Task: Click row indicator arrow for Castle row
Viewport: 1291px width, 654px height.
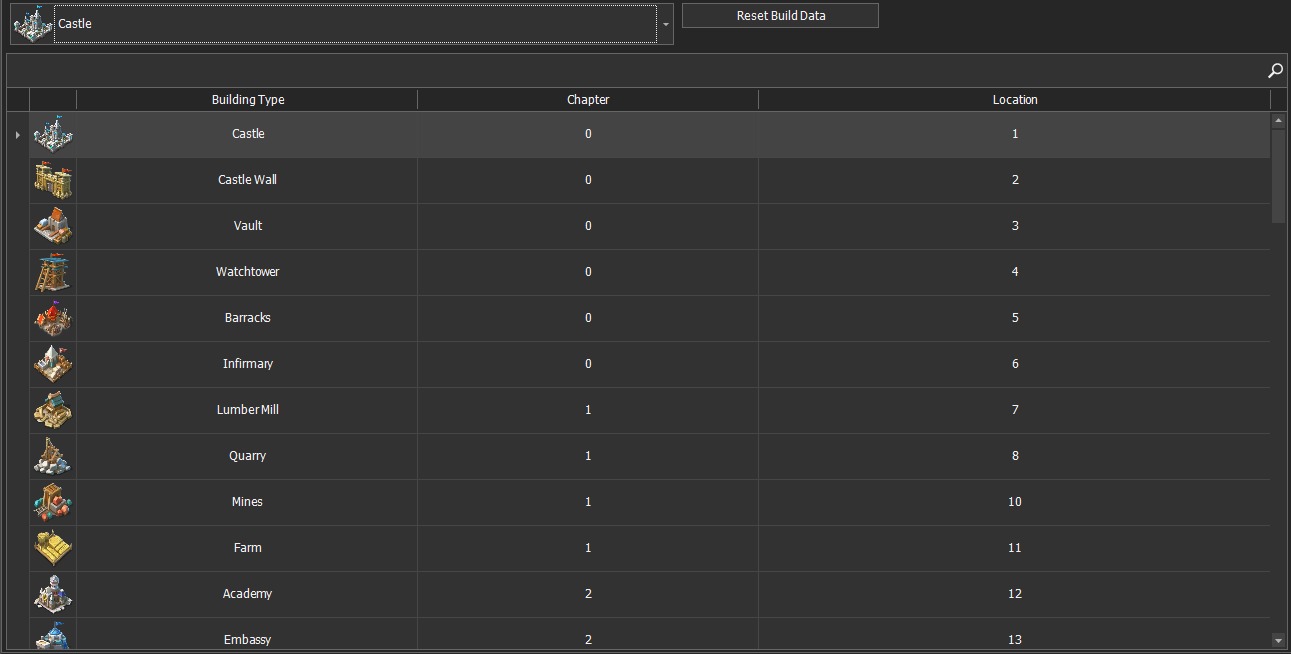Action: pos(18,134)
